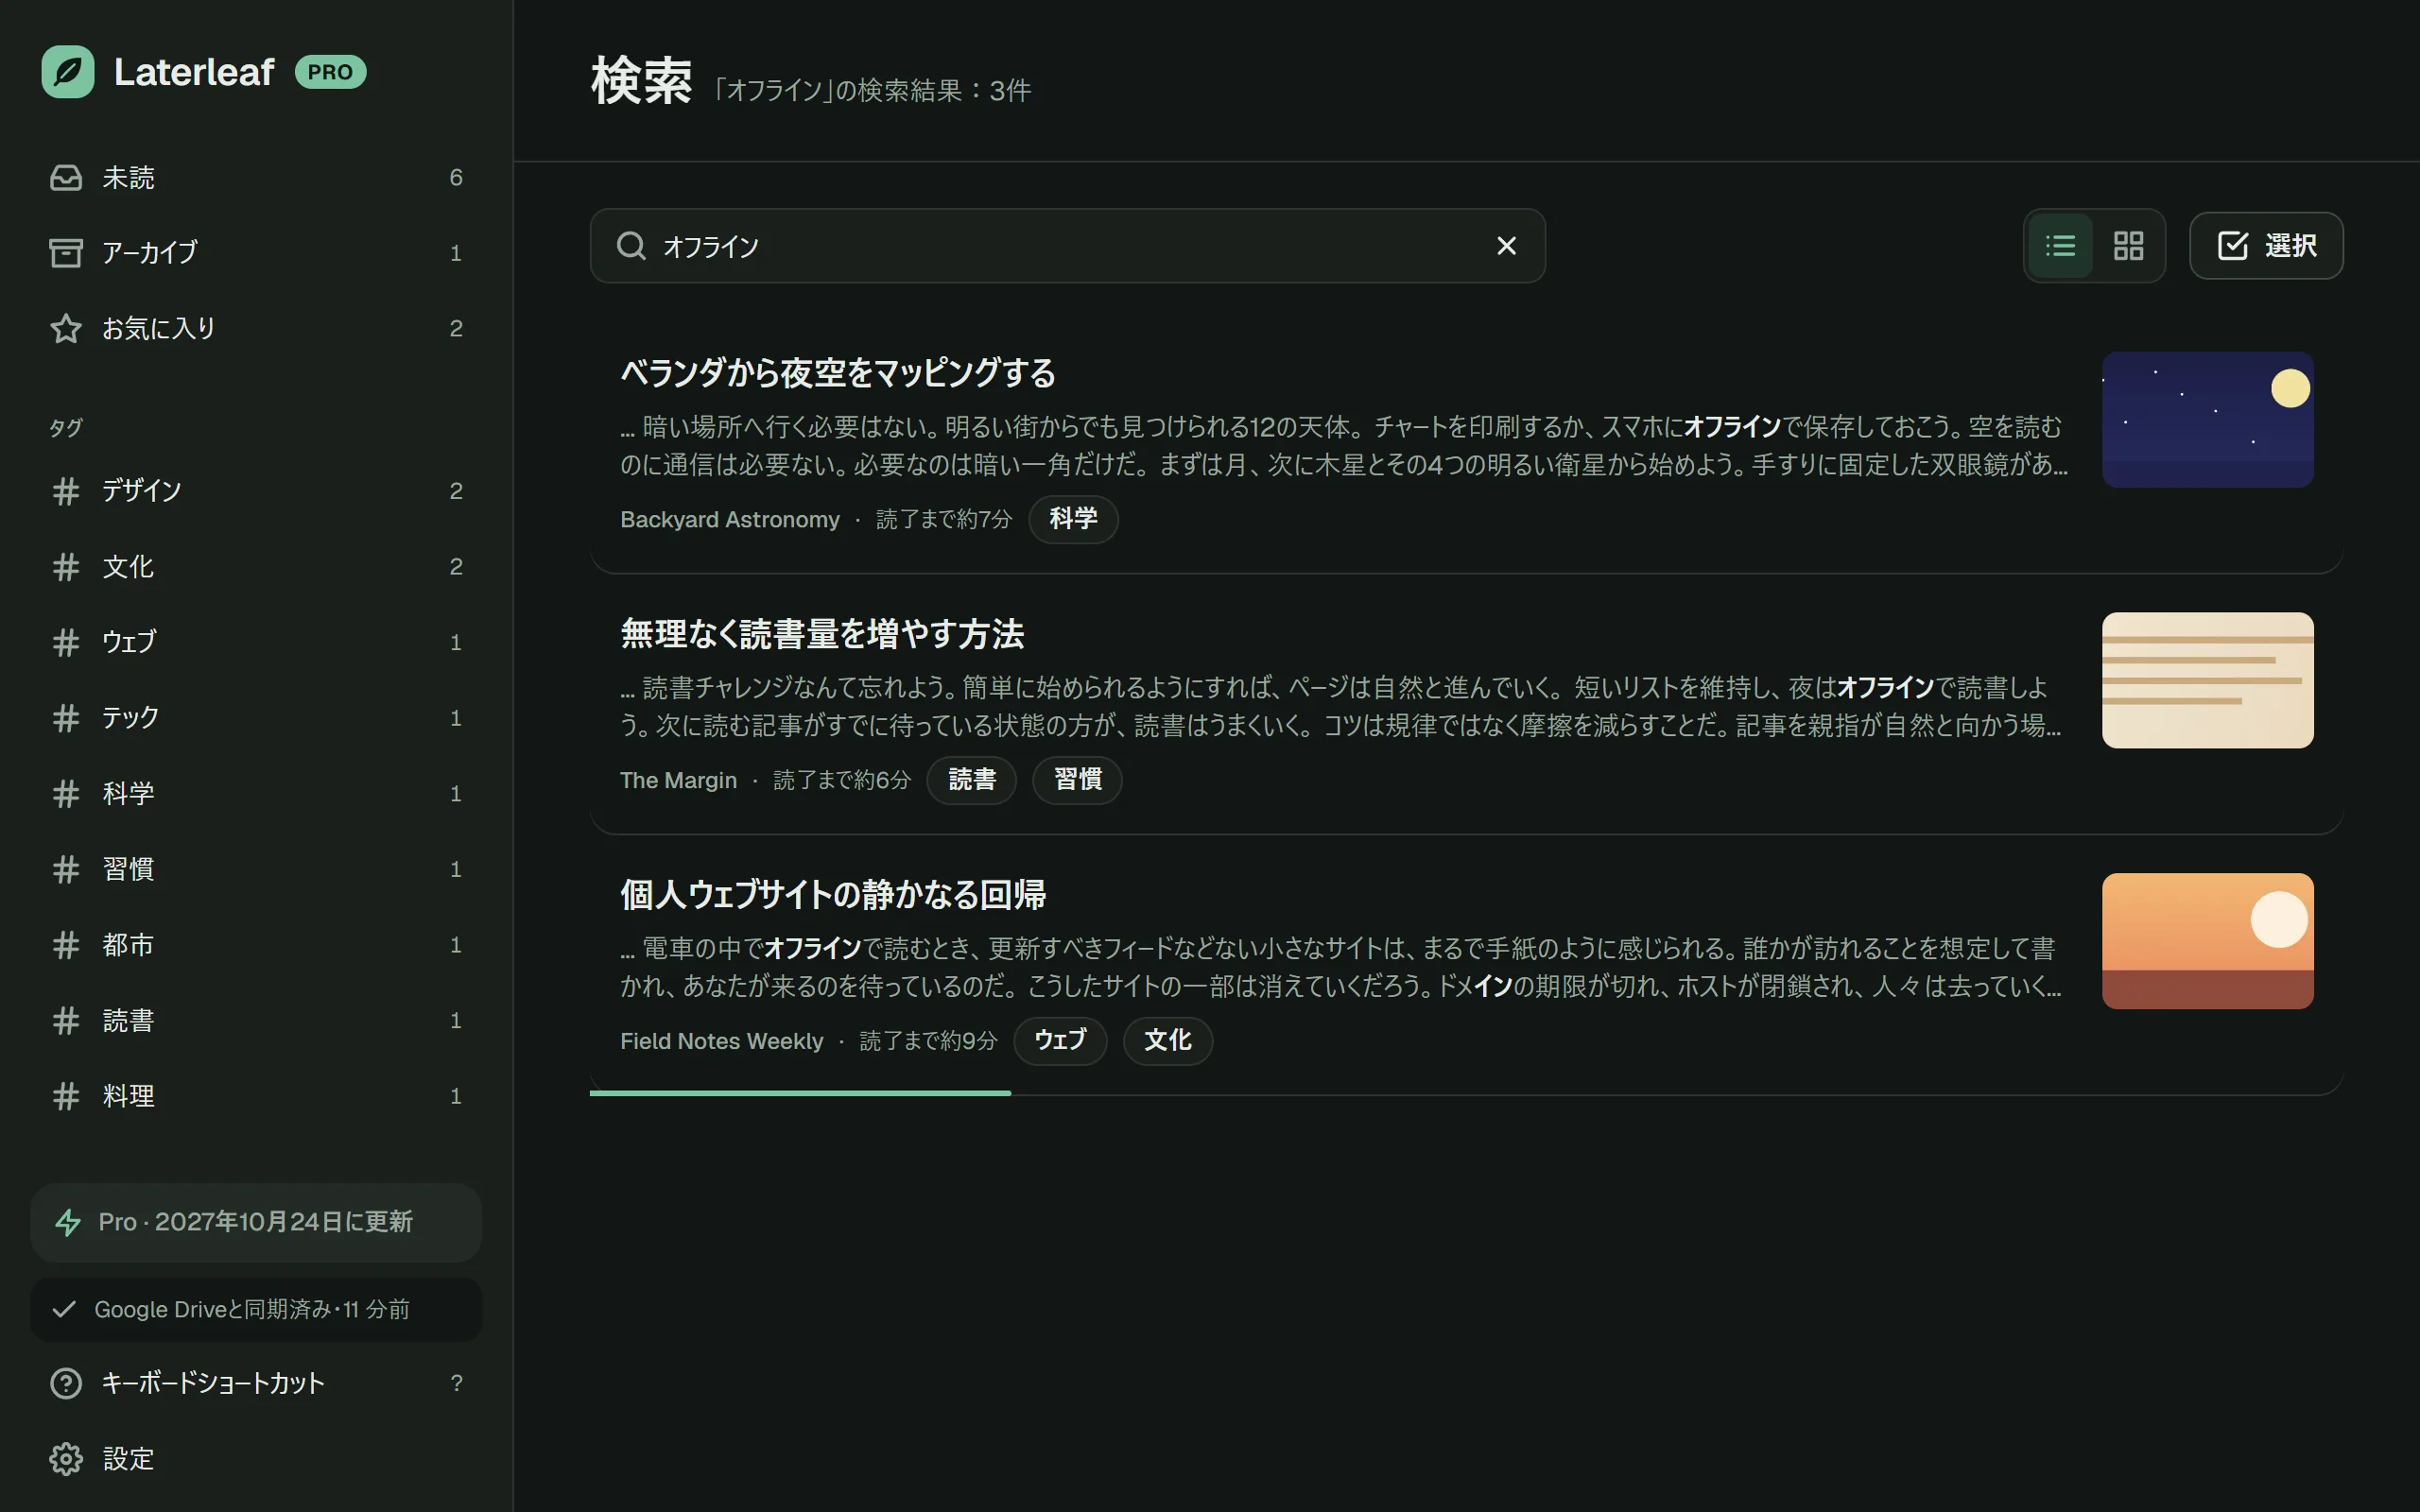The image size is (2420, 1512).
Task: Click the hash icon beside 読書 in the sidebar
Action: coord(66,1021)
